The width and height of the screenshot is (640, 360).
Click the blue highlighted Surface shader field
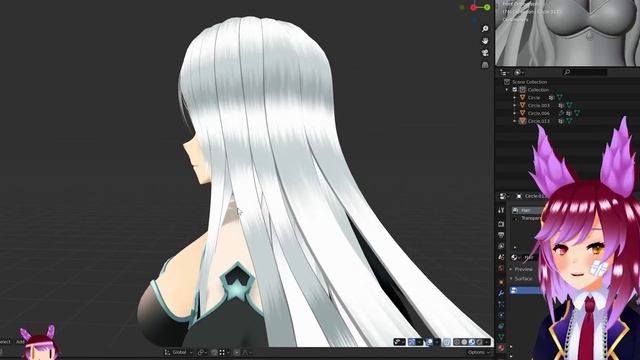pos(525,290)
